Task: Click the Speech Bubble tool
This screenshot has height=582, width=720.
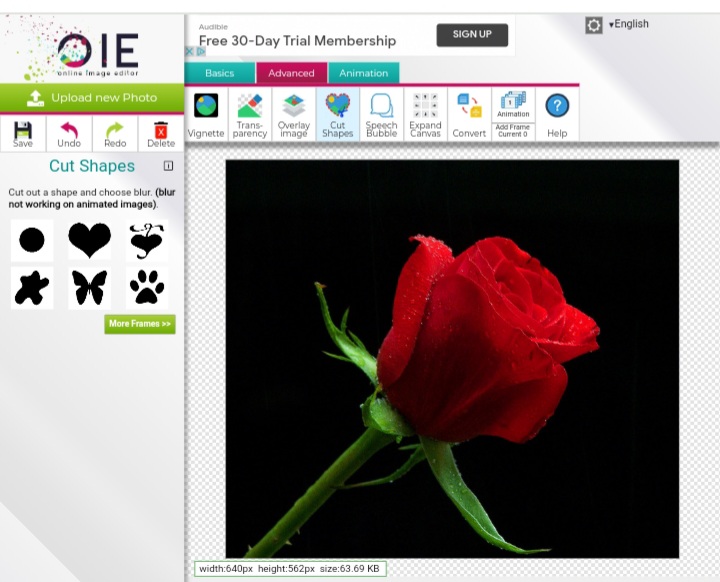Action: [x=381, y=115]
